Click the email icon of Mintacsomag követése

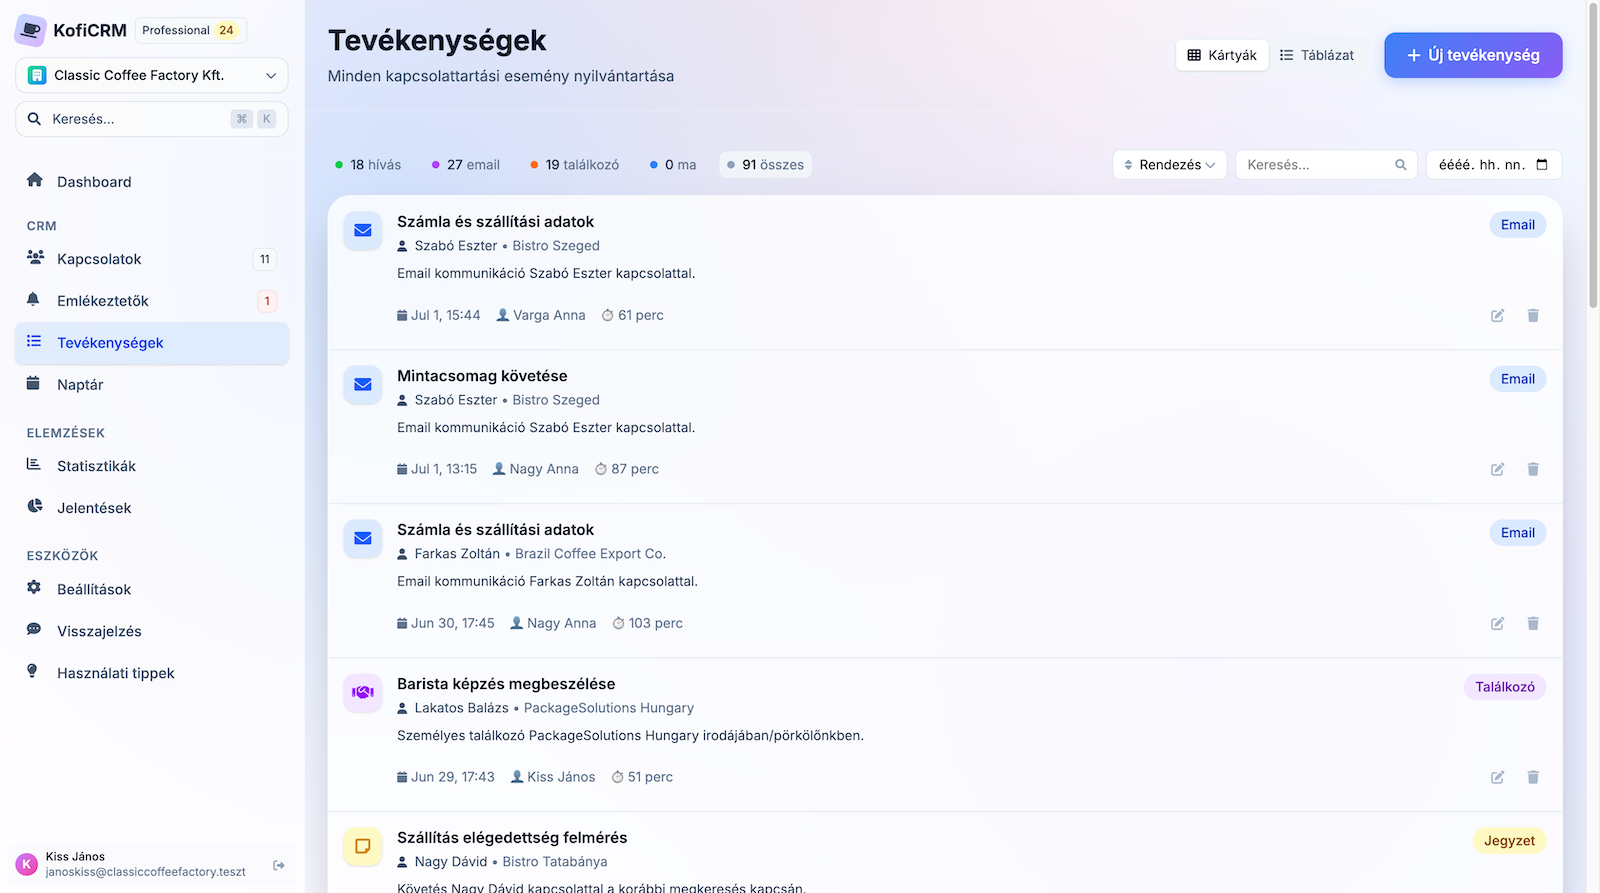(363, 384)
